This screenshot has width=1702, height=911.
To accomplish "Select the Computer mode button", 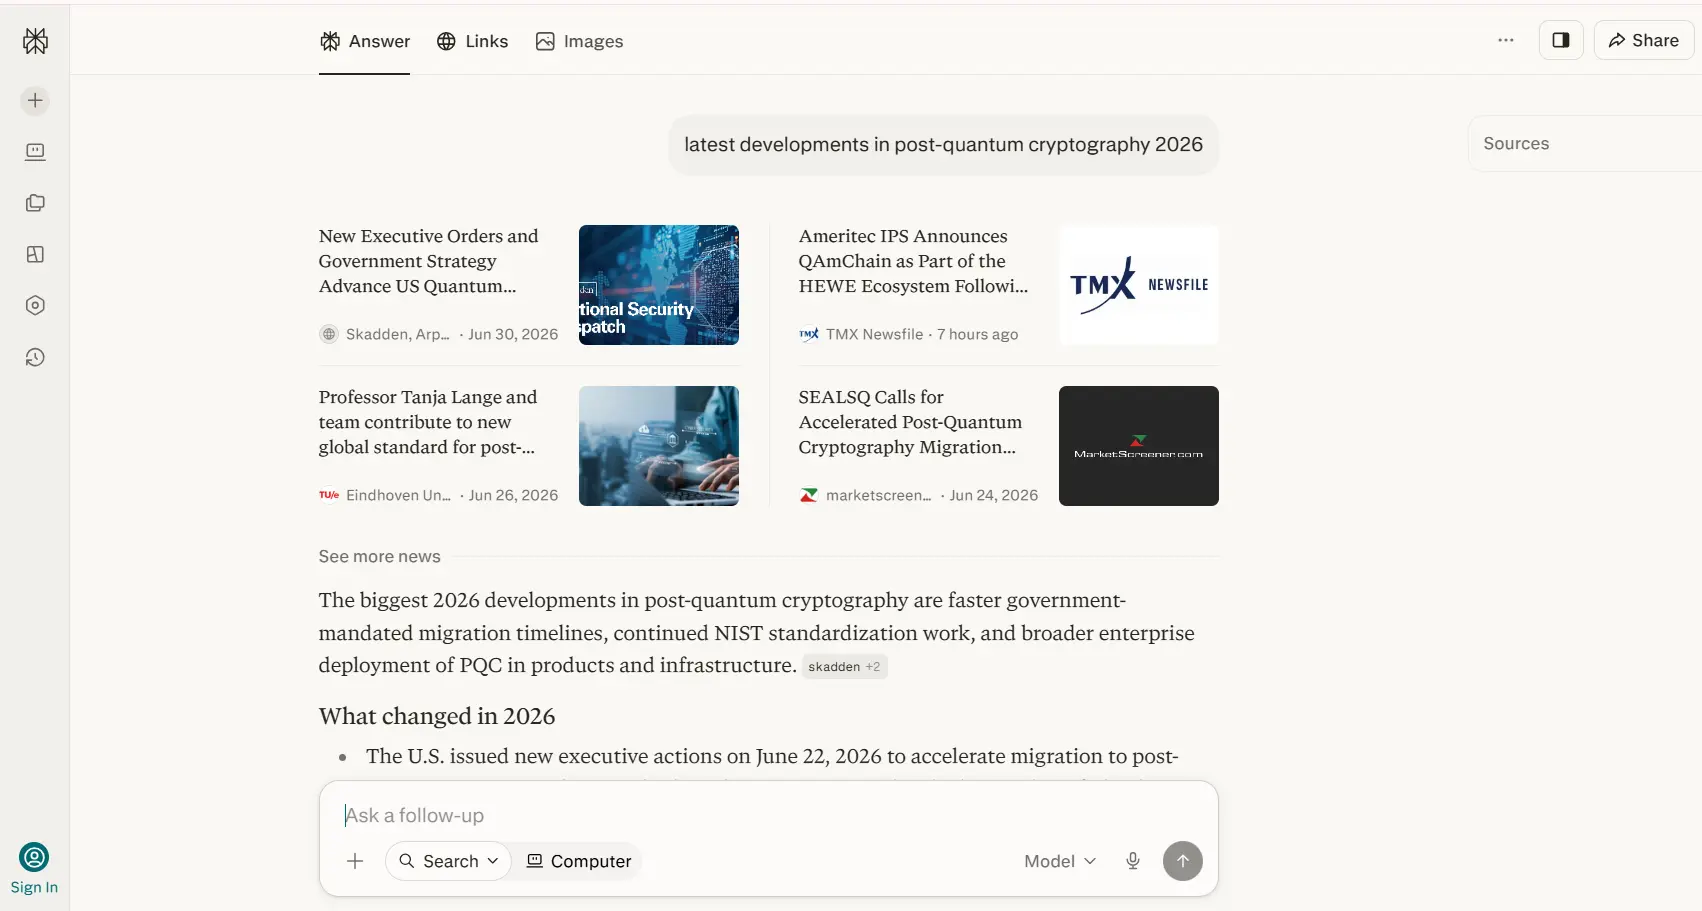I will pos(579,861).
